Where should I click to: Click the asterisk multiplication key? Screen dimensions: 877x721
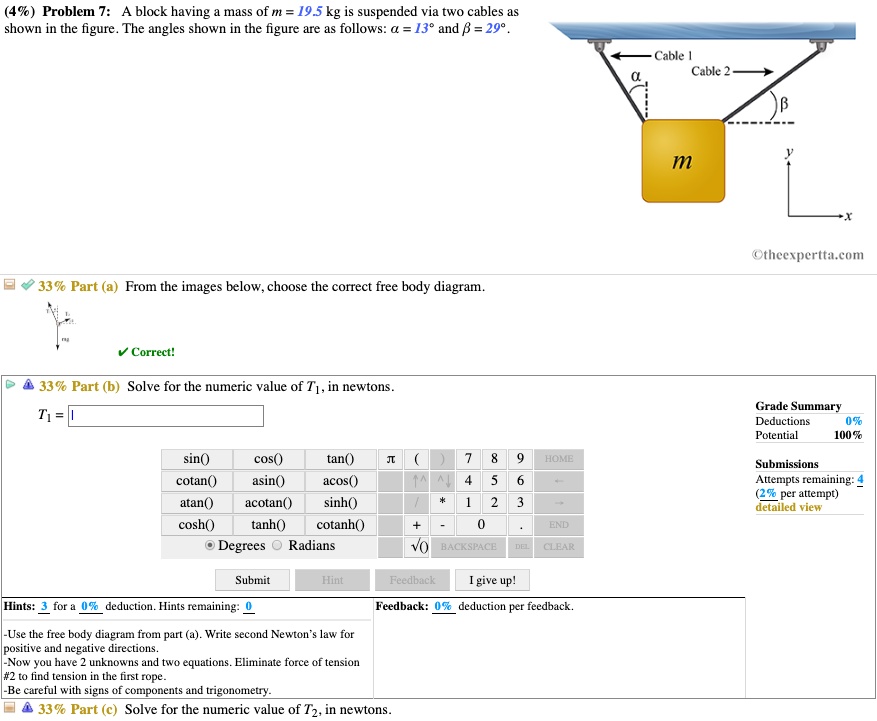(441, 502)
